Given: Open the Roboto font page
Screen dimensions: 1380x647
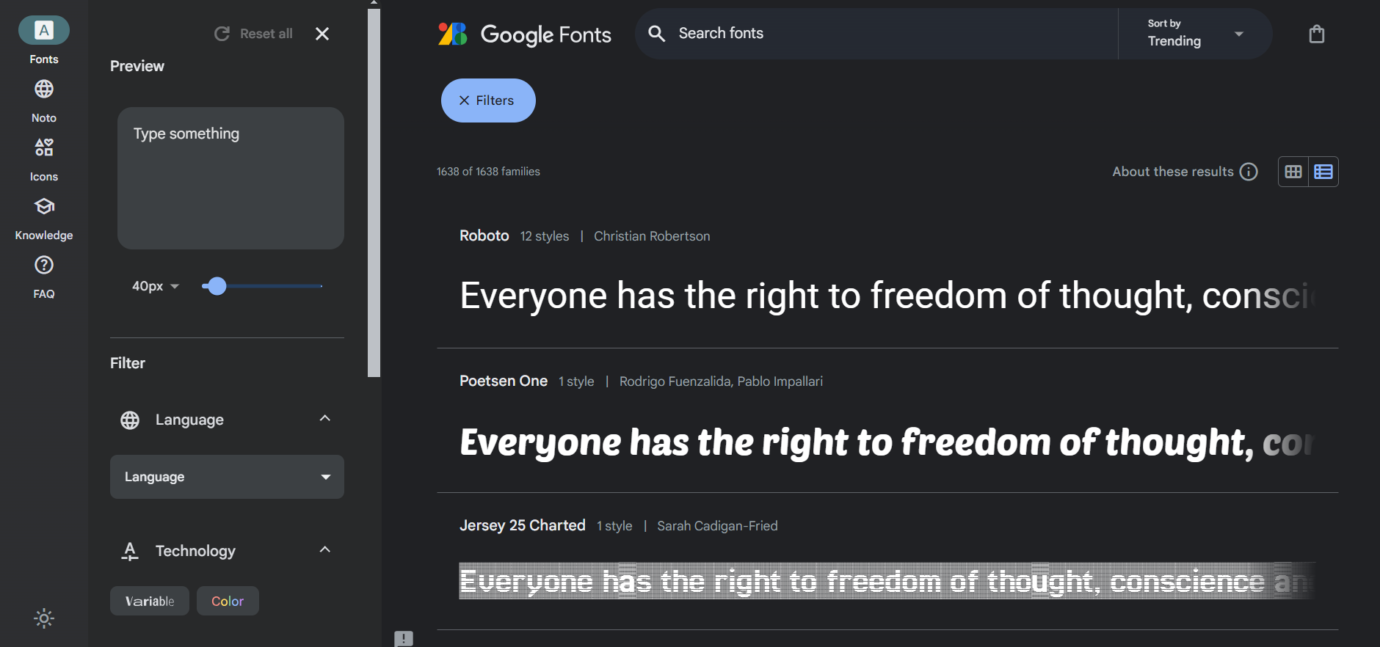Looking at the screenshot, I should tap(484, 235).
